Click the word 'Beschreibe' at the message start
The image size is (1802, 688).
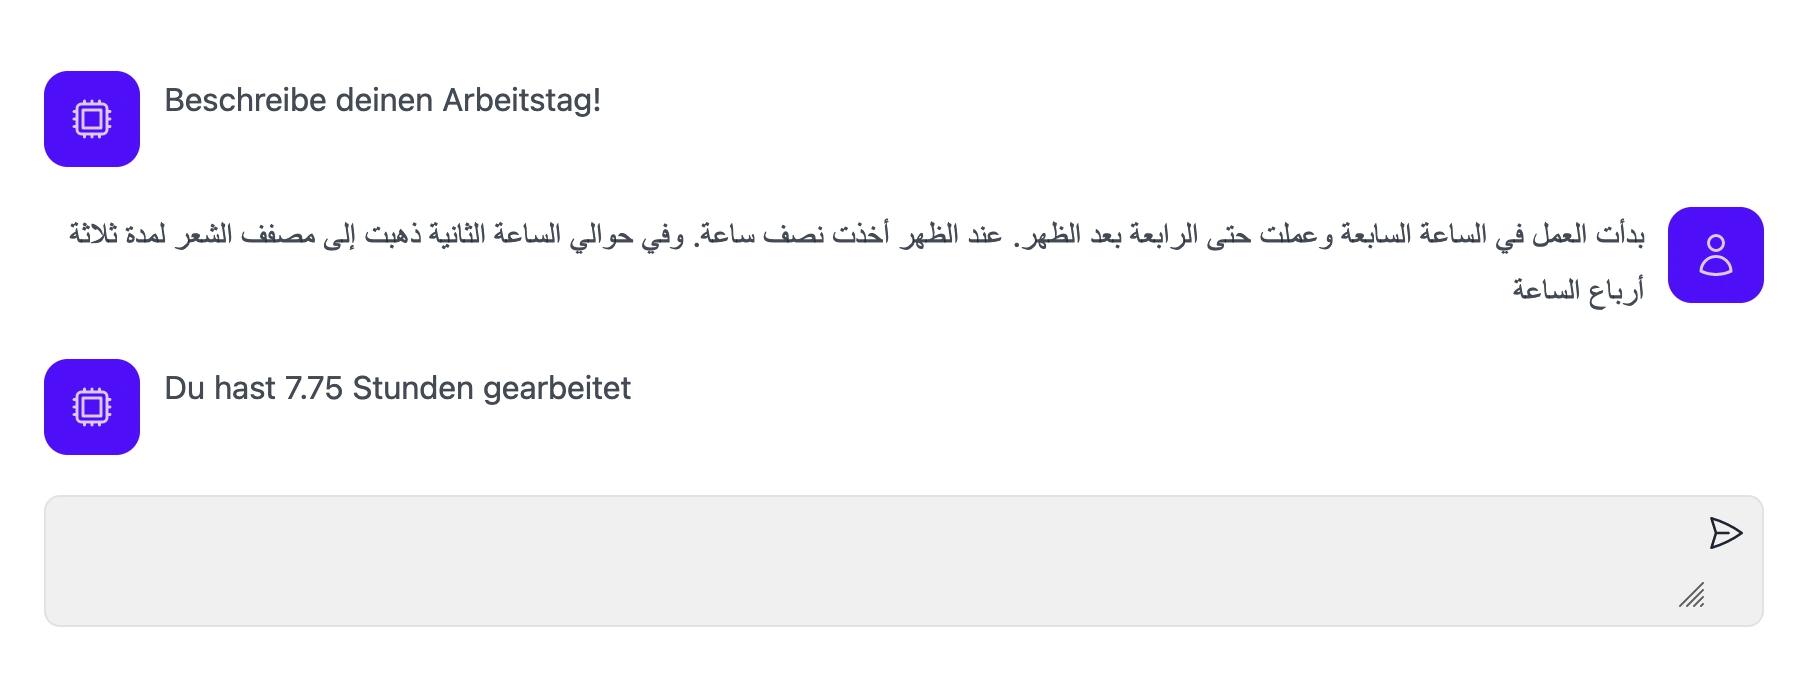(245, 100)
